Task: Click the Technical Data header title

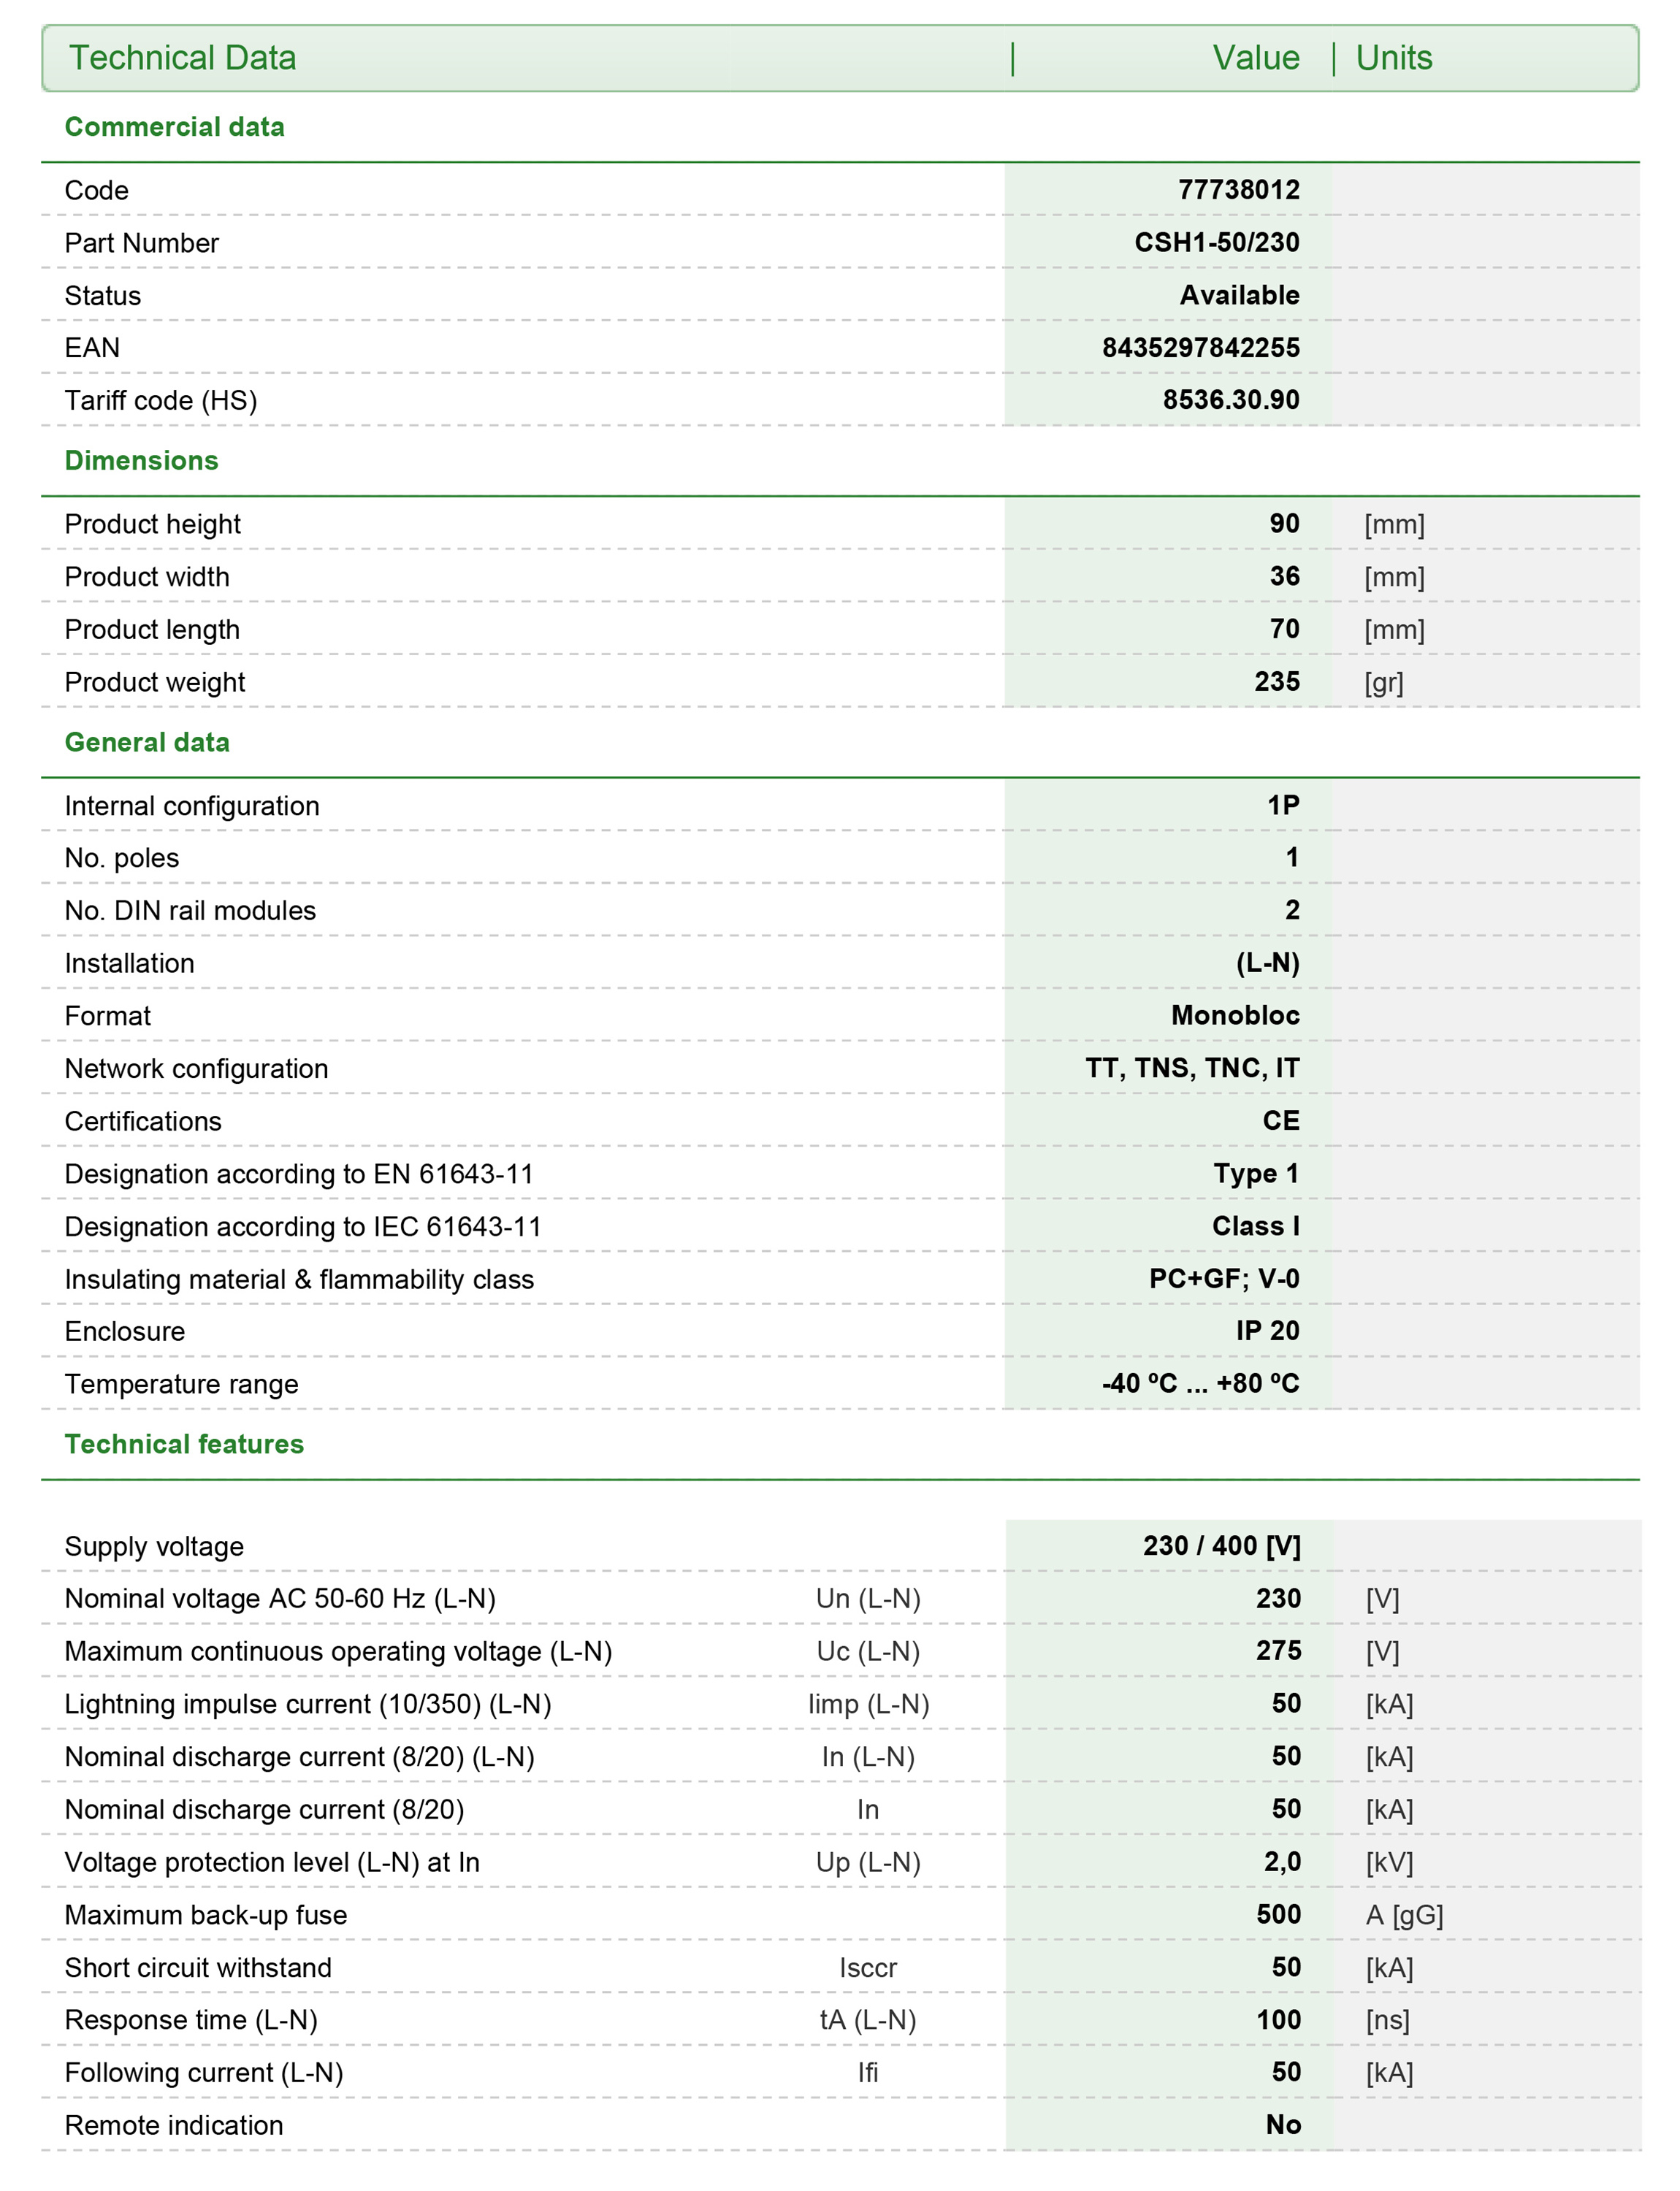Action: [x=182, y=58]
